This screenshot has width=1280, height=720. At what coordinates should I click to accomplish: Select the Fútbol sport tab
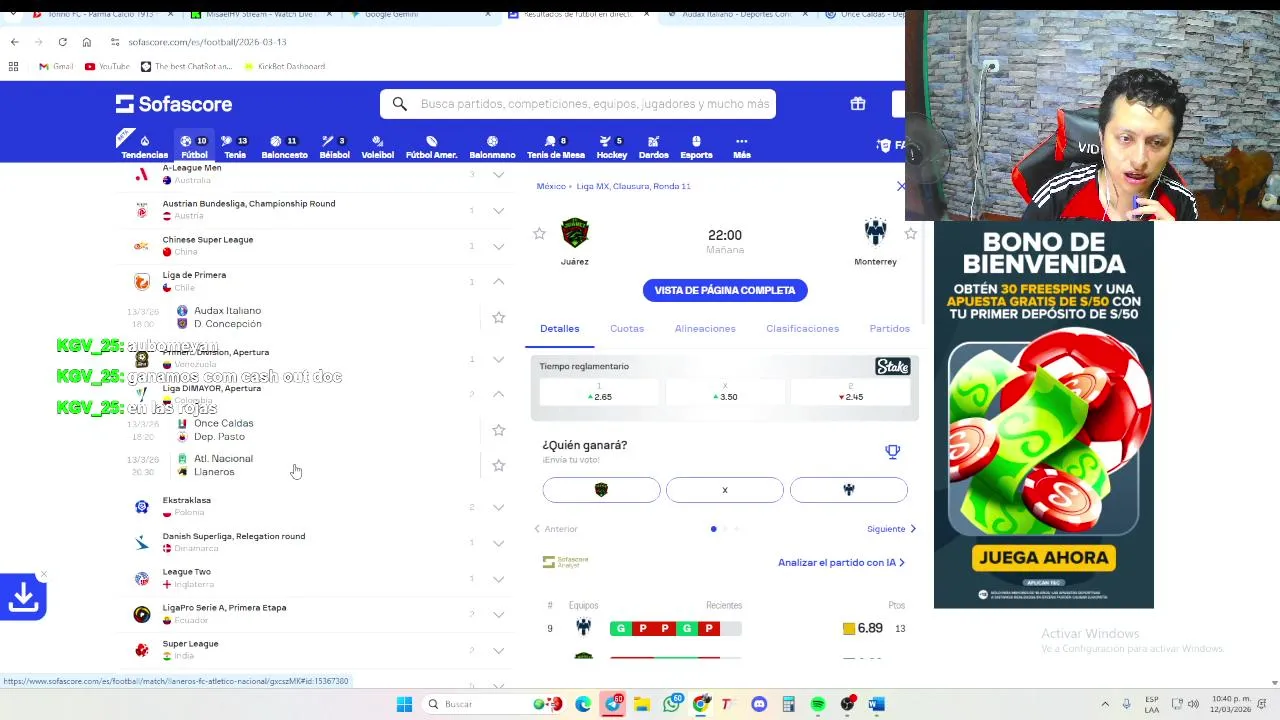coord(194,147)
